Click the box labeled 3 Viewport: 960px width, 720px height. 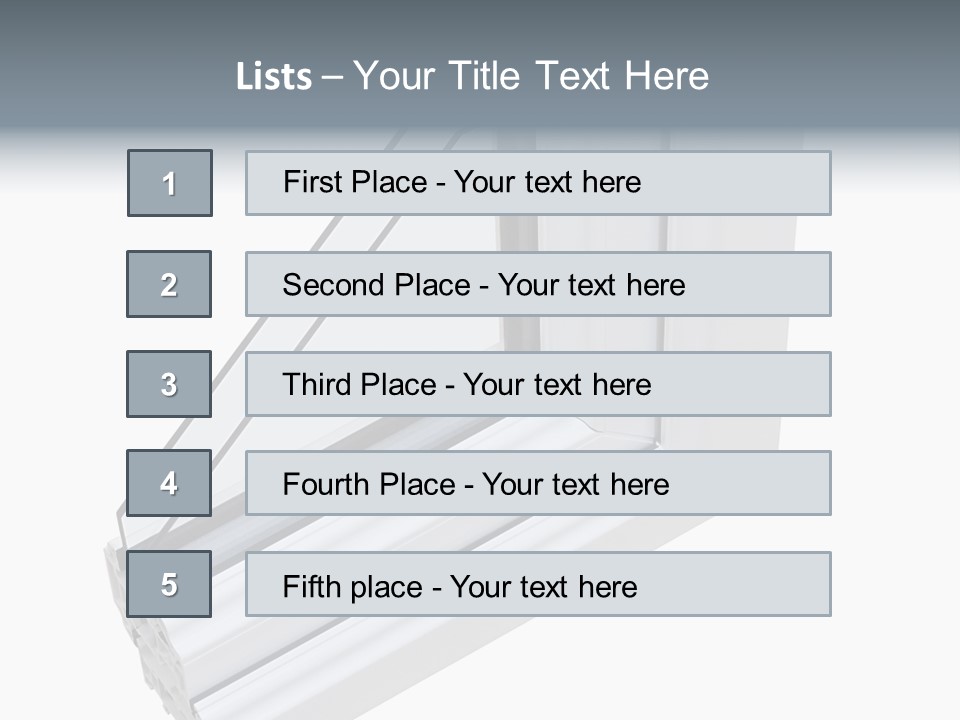pyautogui.click(x=169, y=384)
